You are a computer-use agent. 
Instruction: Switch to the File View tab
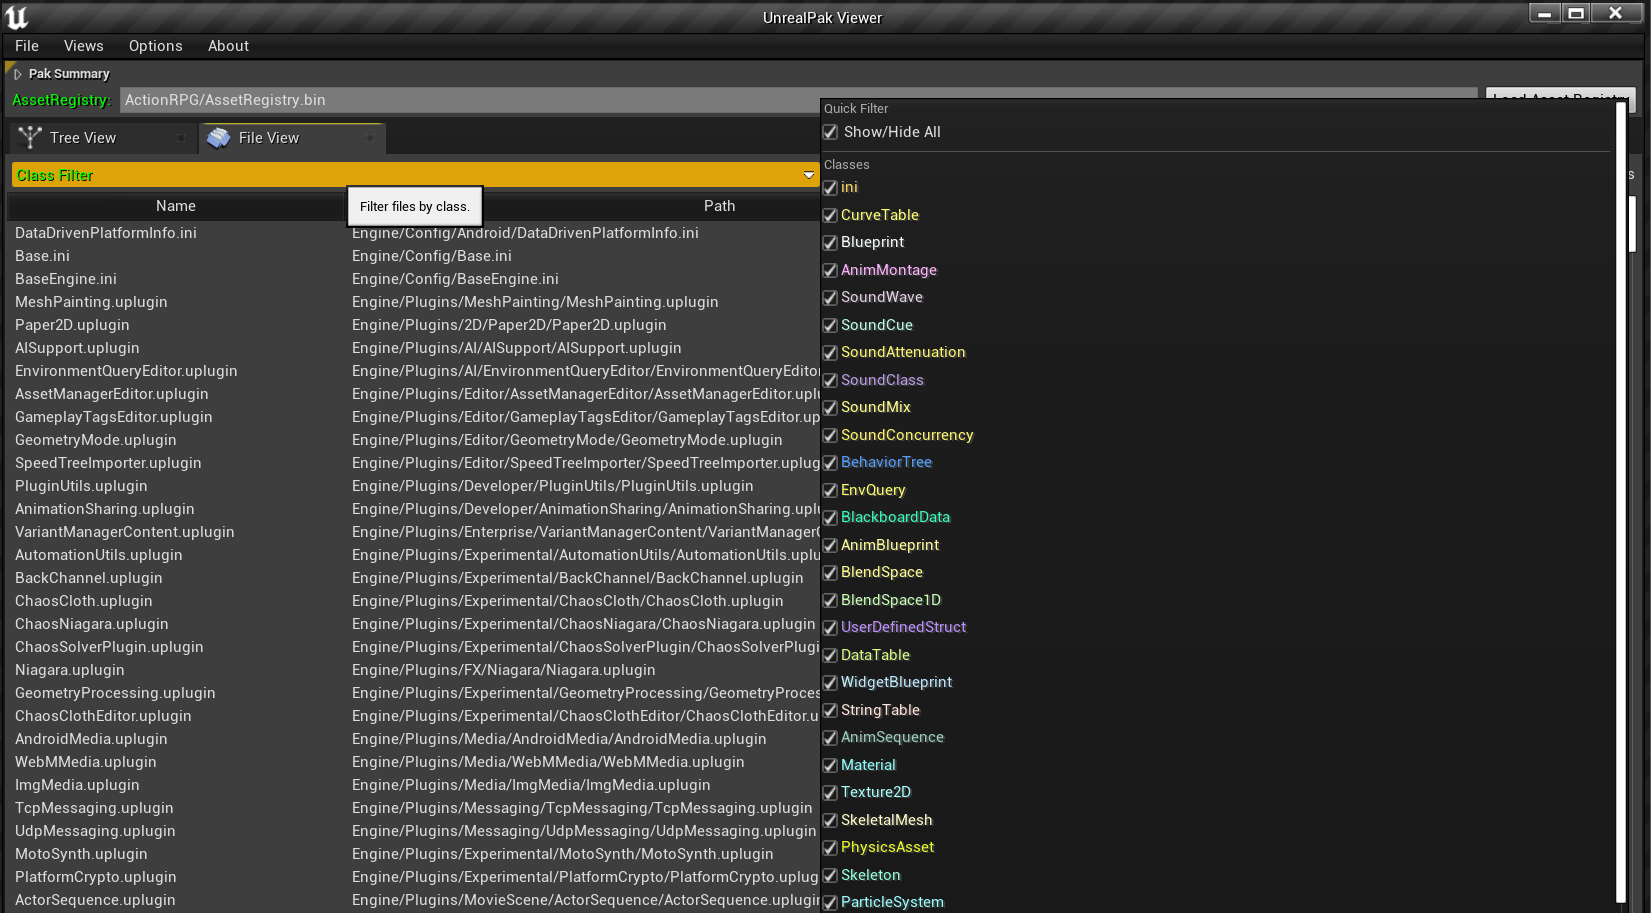[292, 138]
